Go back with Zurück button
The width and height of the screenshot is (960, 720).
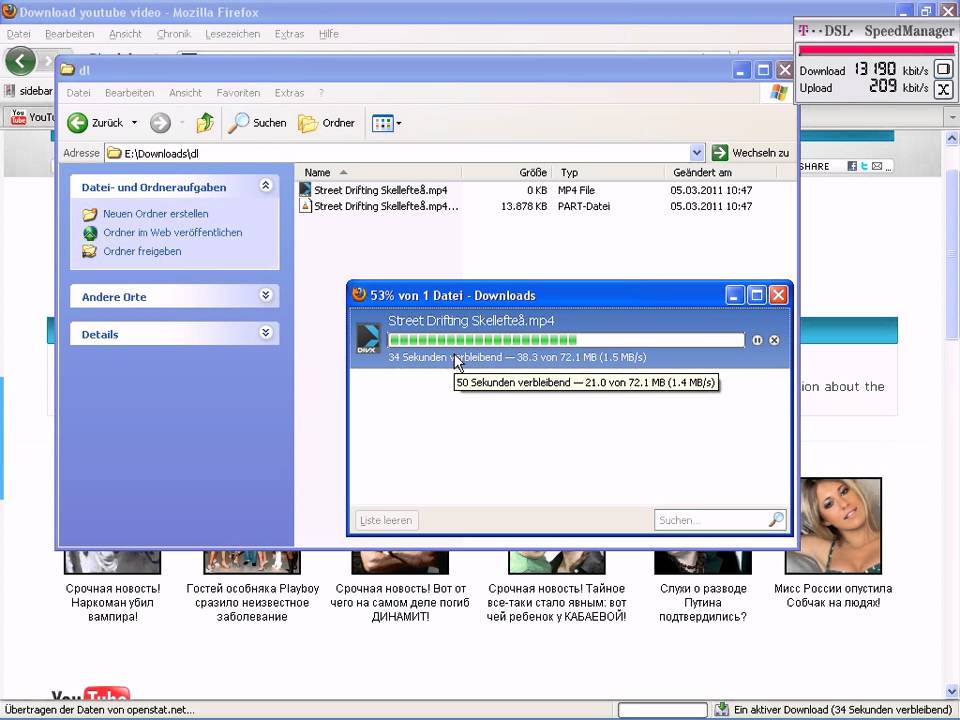96,123
